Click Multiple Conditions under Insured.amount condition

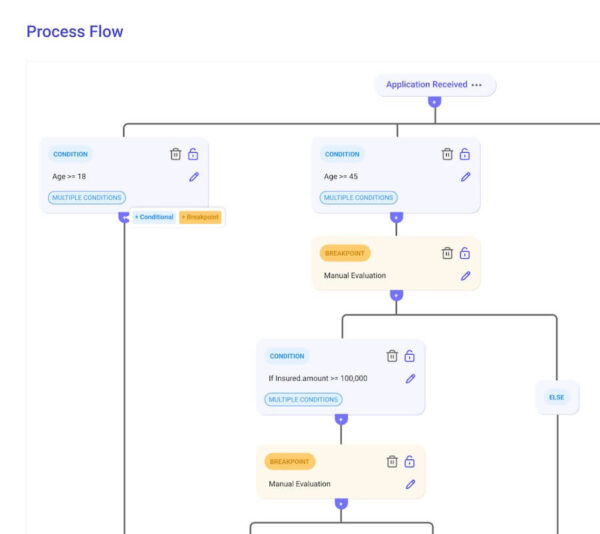point(303,400)
